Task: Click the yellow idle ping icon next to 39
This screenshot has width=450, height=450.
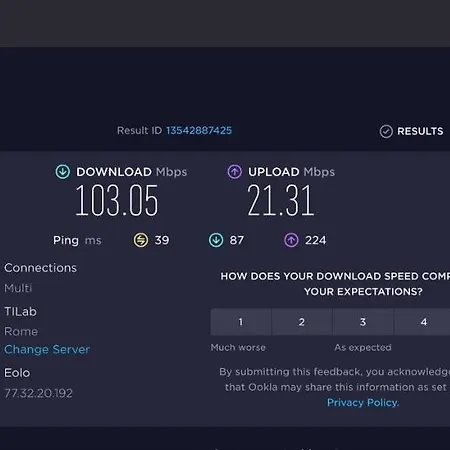Action: pos(141,240)
